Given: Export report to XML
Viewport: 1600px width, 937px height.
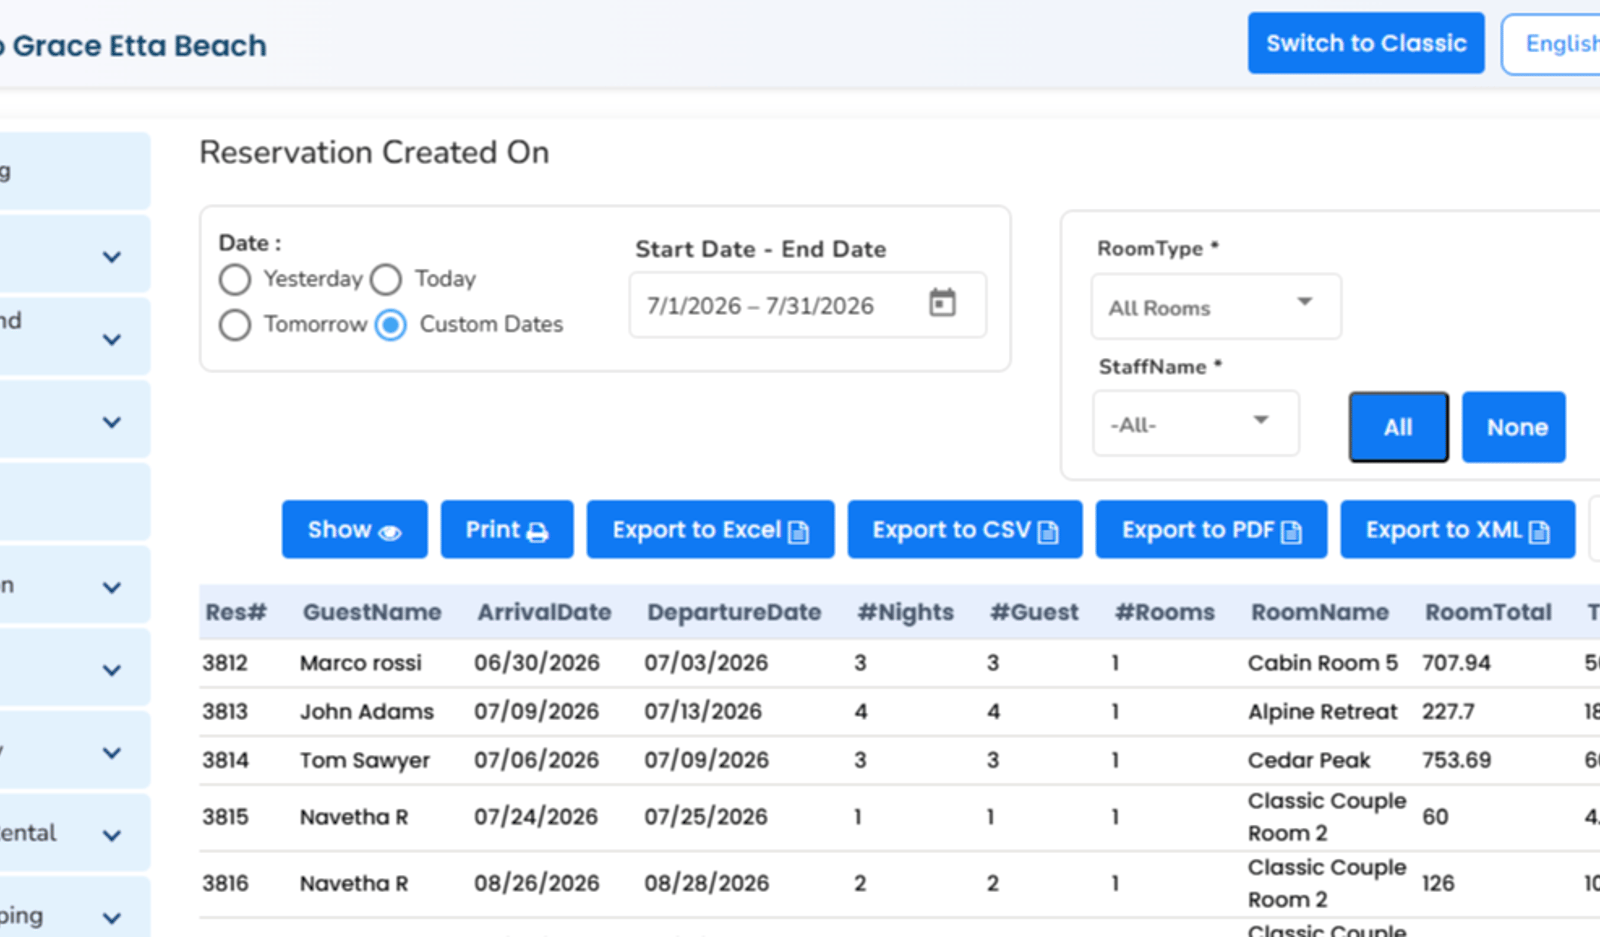Looking at the screenshot, I should pyautogui.click(x=1457, y=530).
